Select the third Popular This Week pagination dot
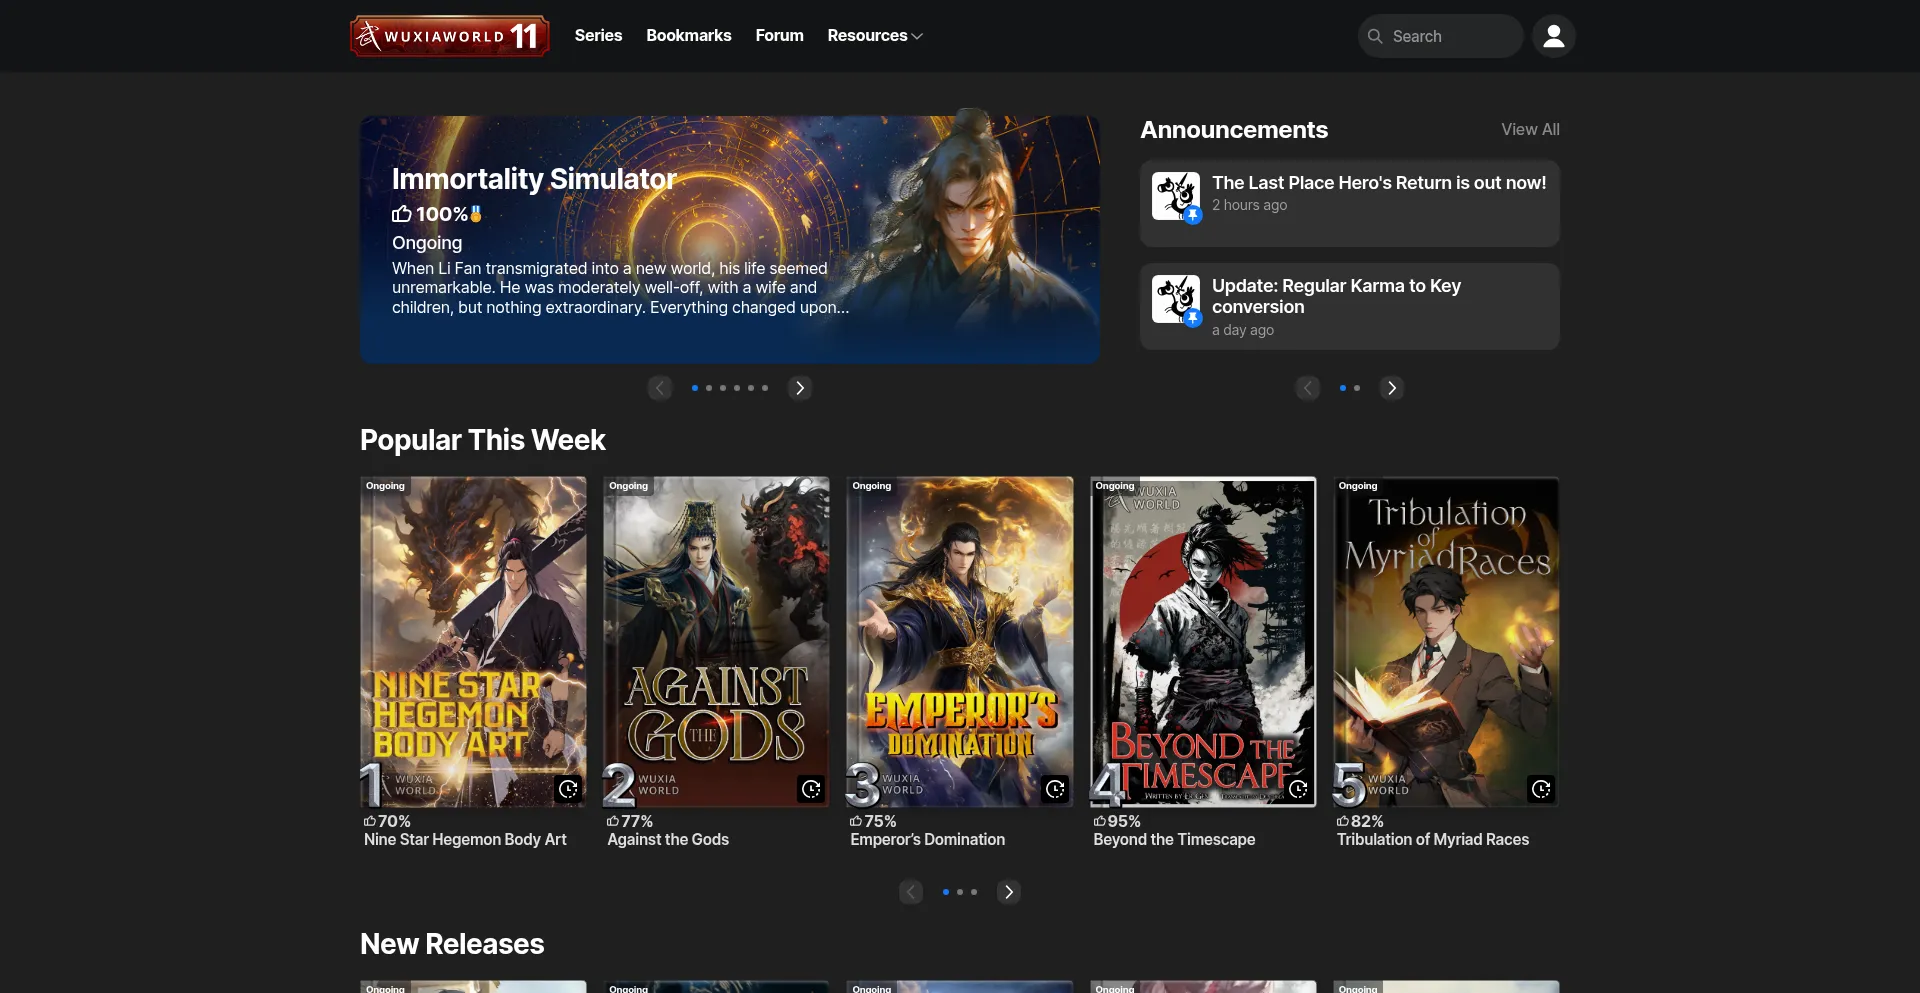The height and width of the screenshot is (993, 1920). (974, 892)
